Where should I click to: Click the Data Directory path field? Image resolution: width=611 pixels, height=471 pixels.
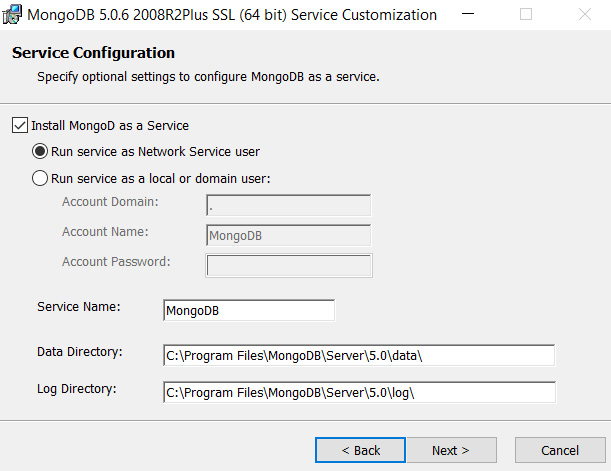[359, 355]
